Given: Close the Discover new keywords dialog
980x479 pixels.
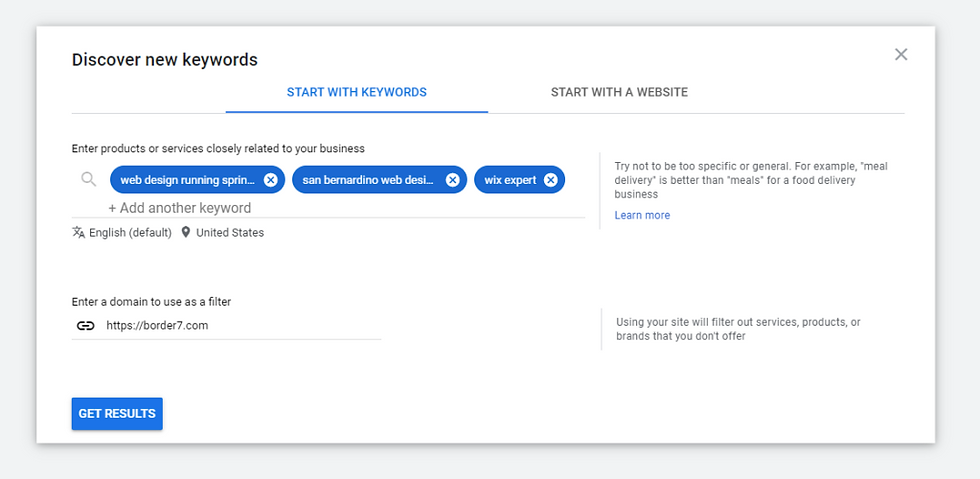Looking at the screenshot, I should pos(901,54).
